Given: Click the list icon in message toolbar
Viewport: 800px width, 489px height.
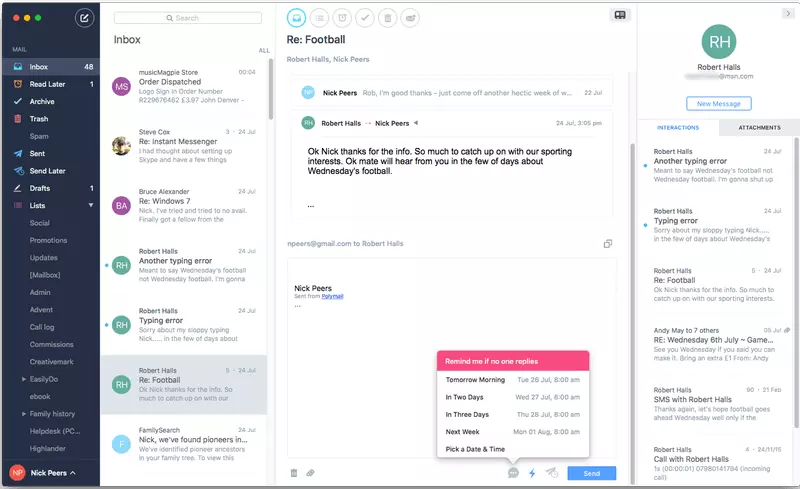Looking at the screenshot, I should tap(319, 18).
